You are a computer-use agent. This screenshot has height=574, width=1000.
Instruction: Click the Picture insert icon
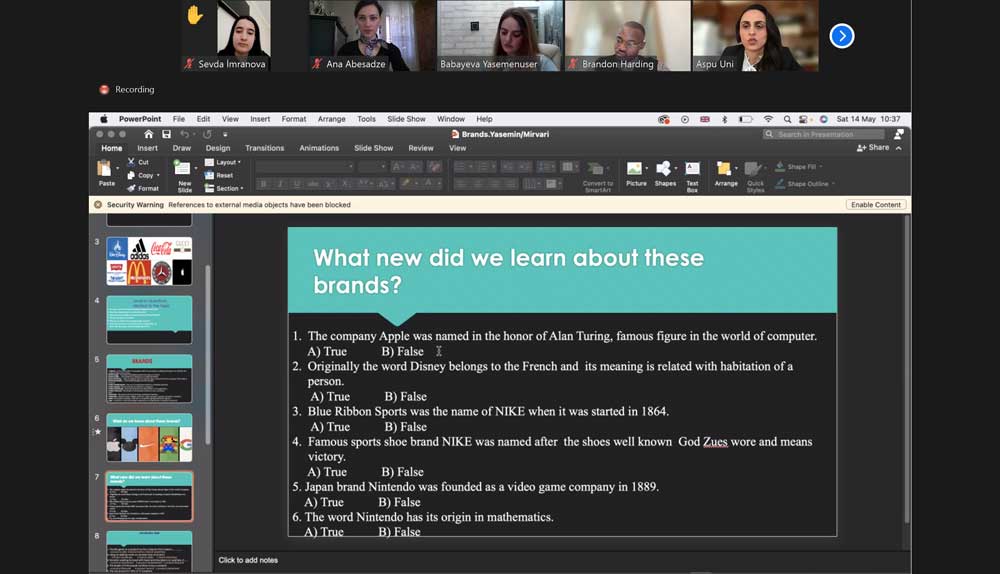(x=636, y=170)
